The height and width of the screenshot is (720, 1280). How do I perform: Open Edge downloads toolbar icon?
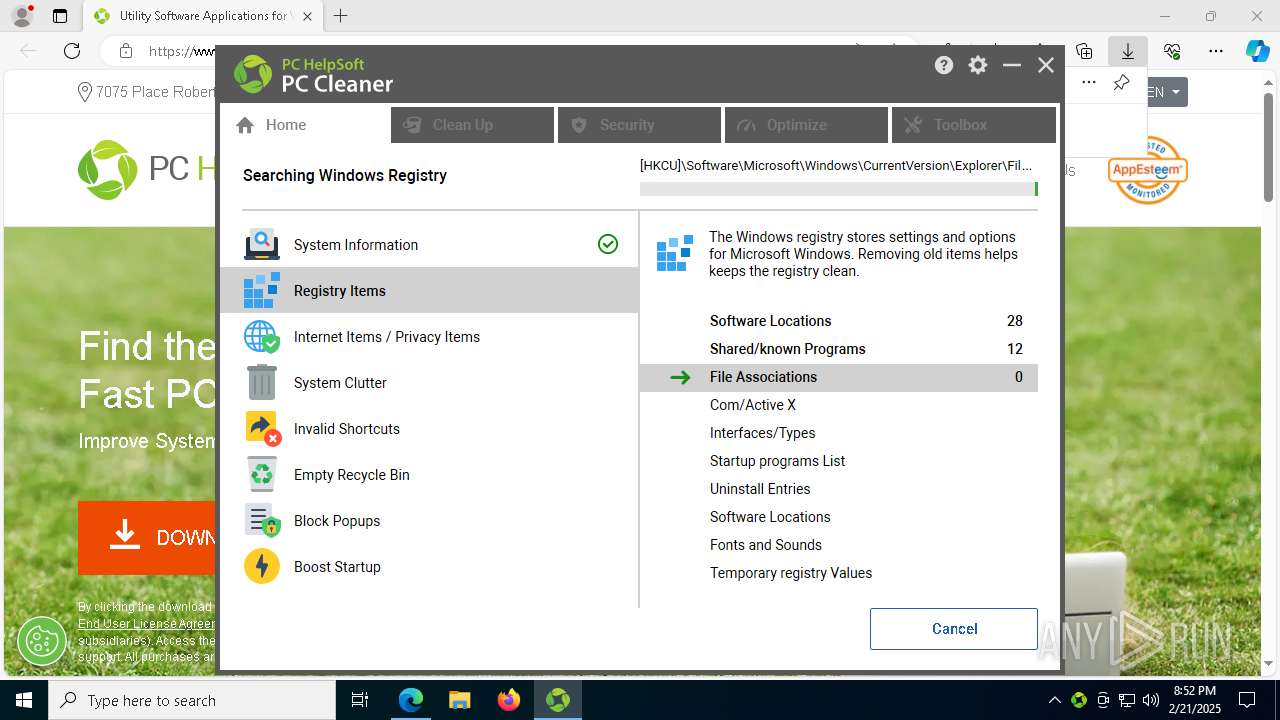(1127, 51)
